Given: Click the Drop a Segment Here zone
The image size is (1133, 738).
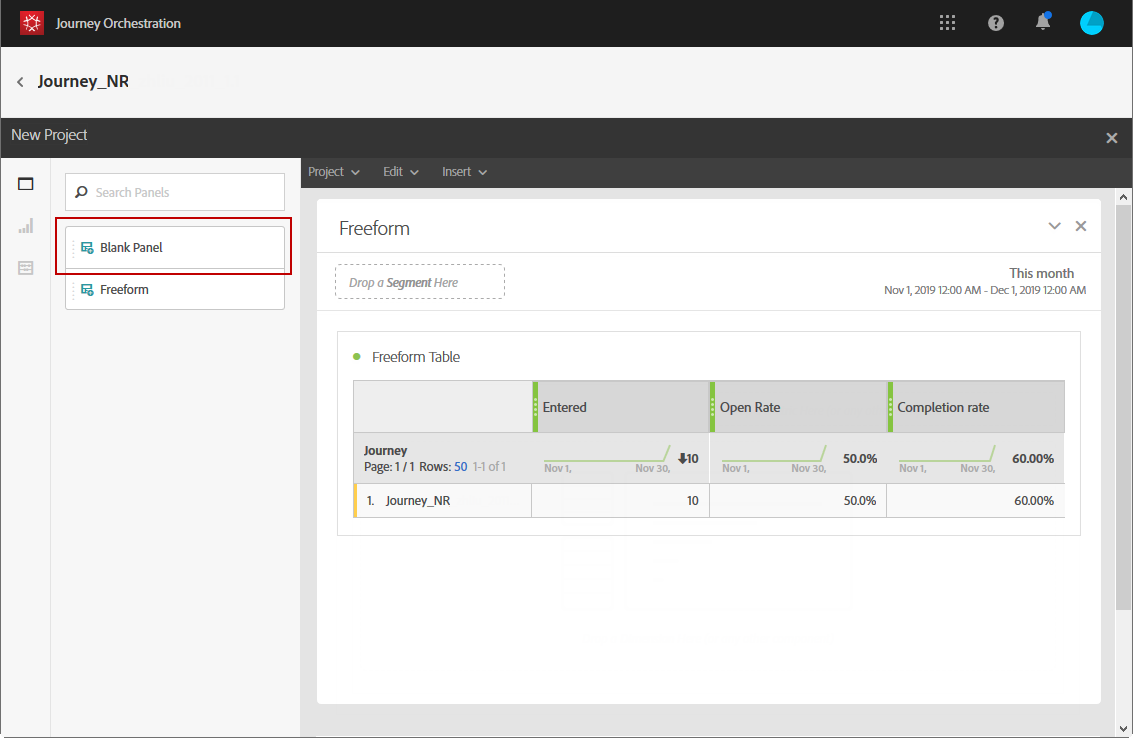Looking at the screenshot, I should (x=420, y=282).
